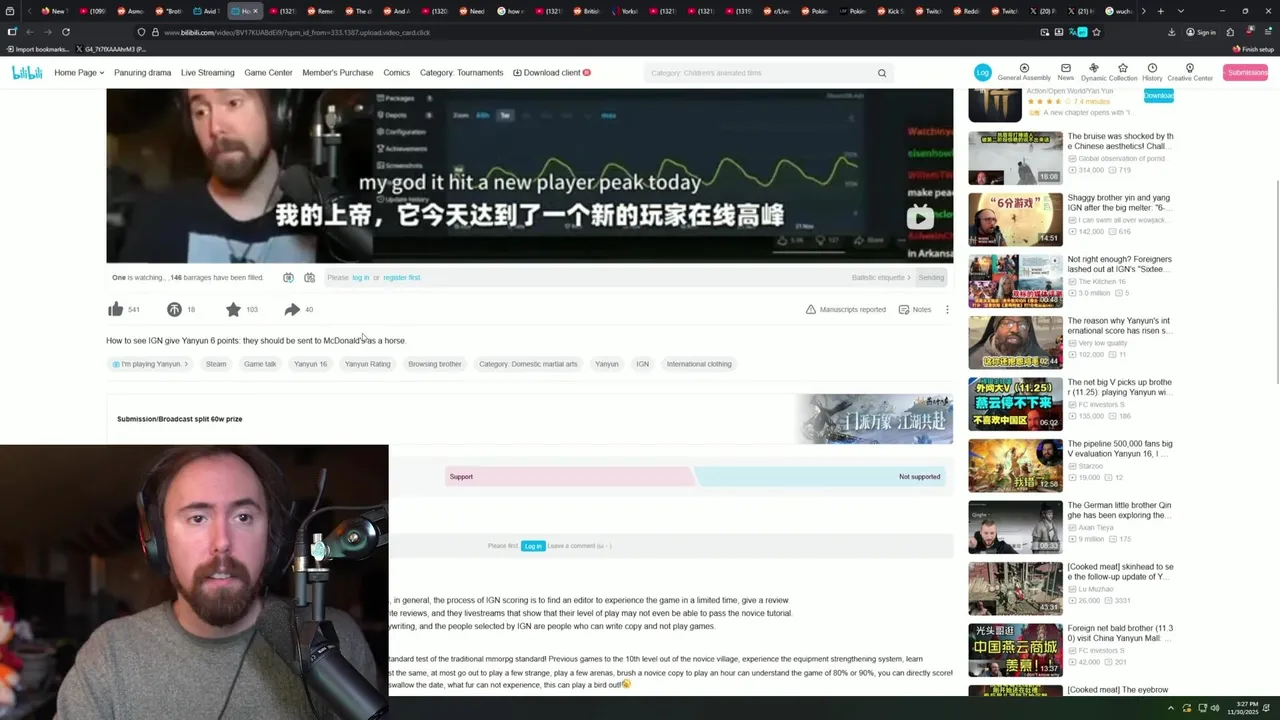The image size is (1280, 720).
Task: Bookmark this page with star icon
Action: click(x=1096, y=32)
